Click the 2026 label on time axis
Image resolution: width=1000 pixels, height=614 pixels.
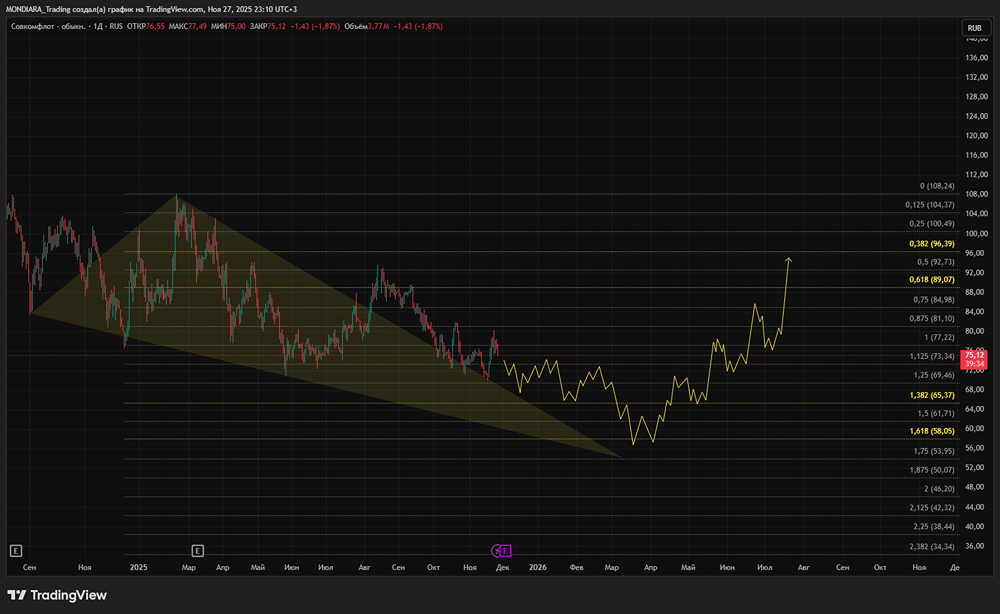point(538,567)
